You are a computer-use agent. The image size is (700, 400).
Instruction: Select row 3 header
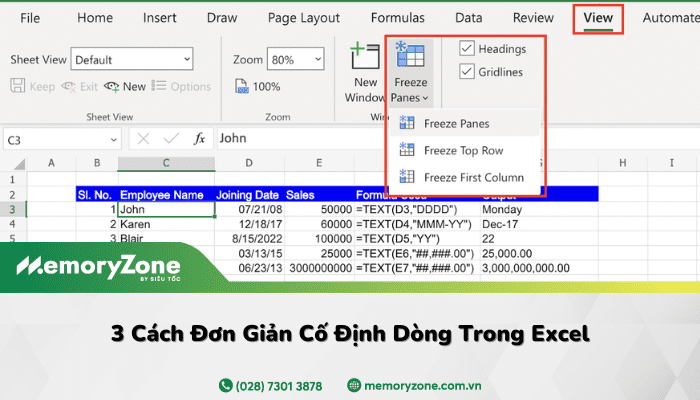(13, 209)
